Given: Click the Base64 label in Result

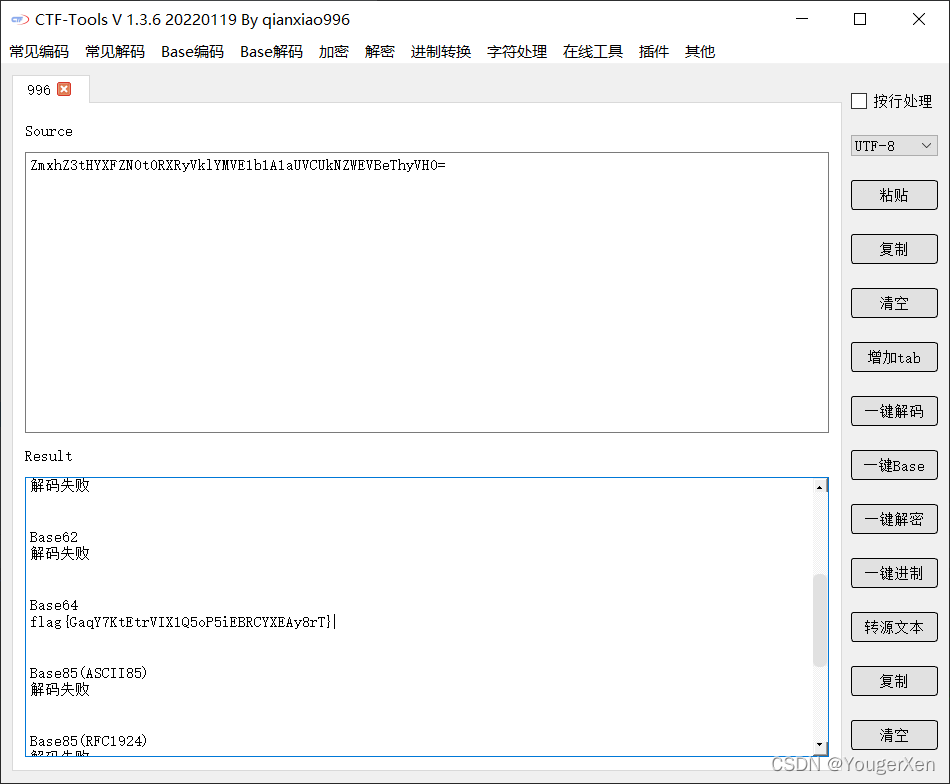Looking at the screenshot, I should [54, 605].
